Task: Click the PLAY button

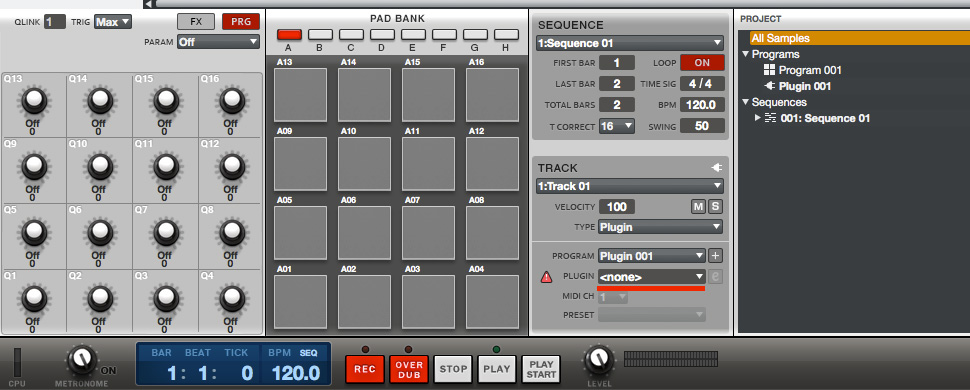Action: [496, 369]
